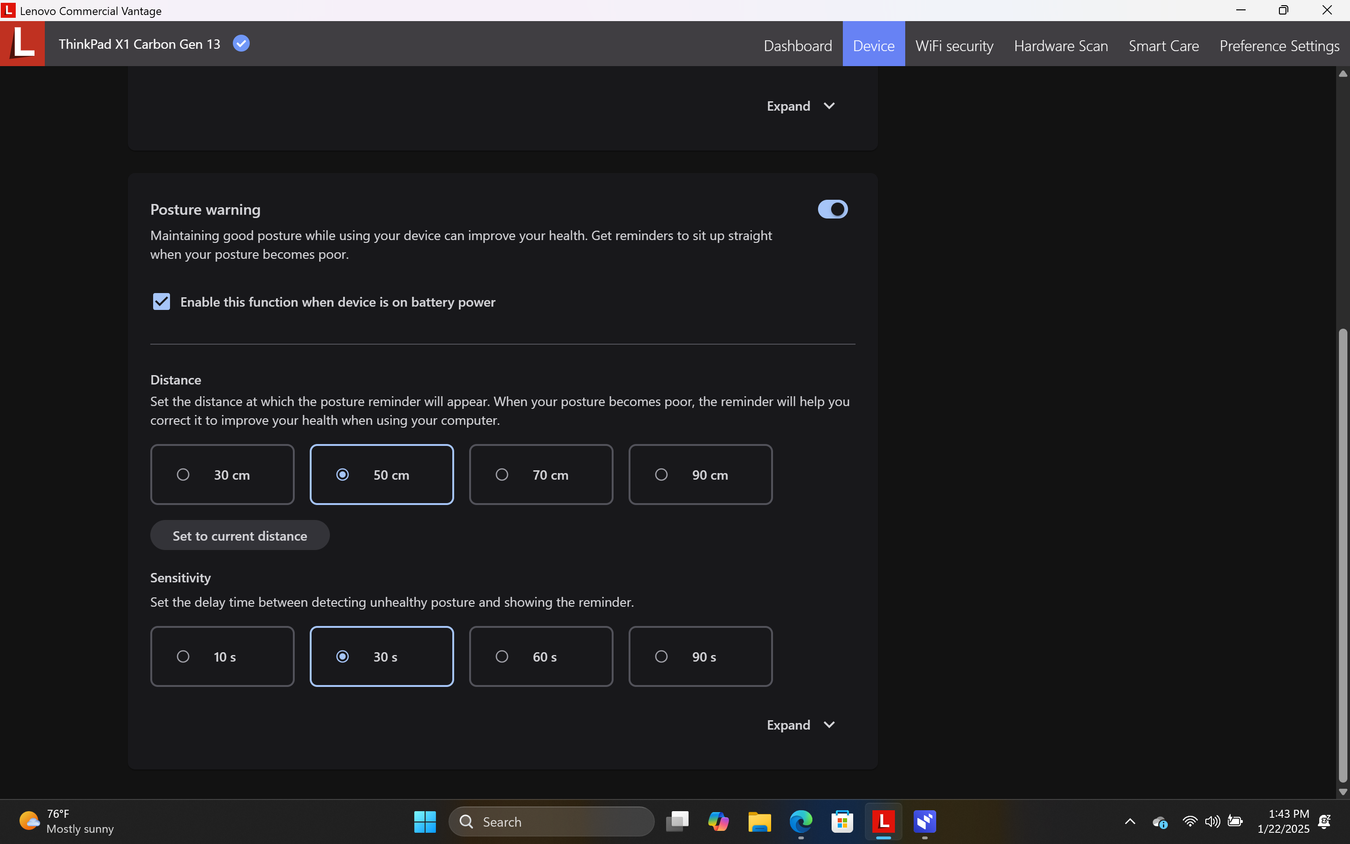Screen dimensions: 1350x844
Task: Click the Distance section label
Action: click(x=176, y=380)
